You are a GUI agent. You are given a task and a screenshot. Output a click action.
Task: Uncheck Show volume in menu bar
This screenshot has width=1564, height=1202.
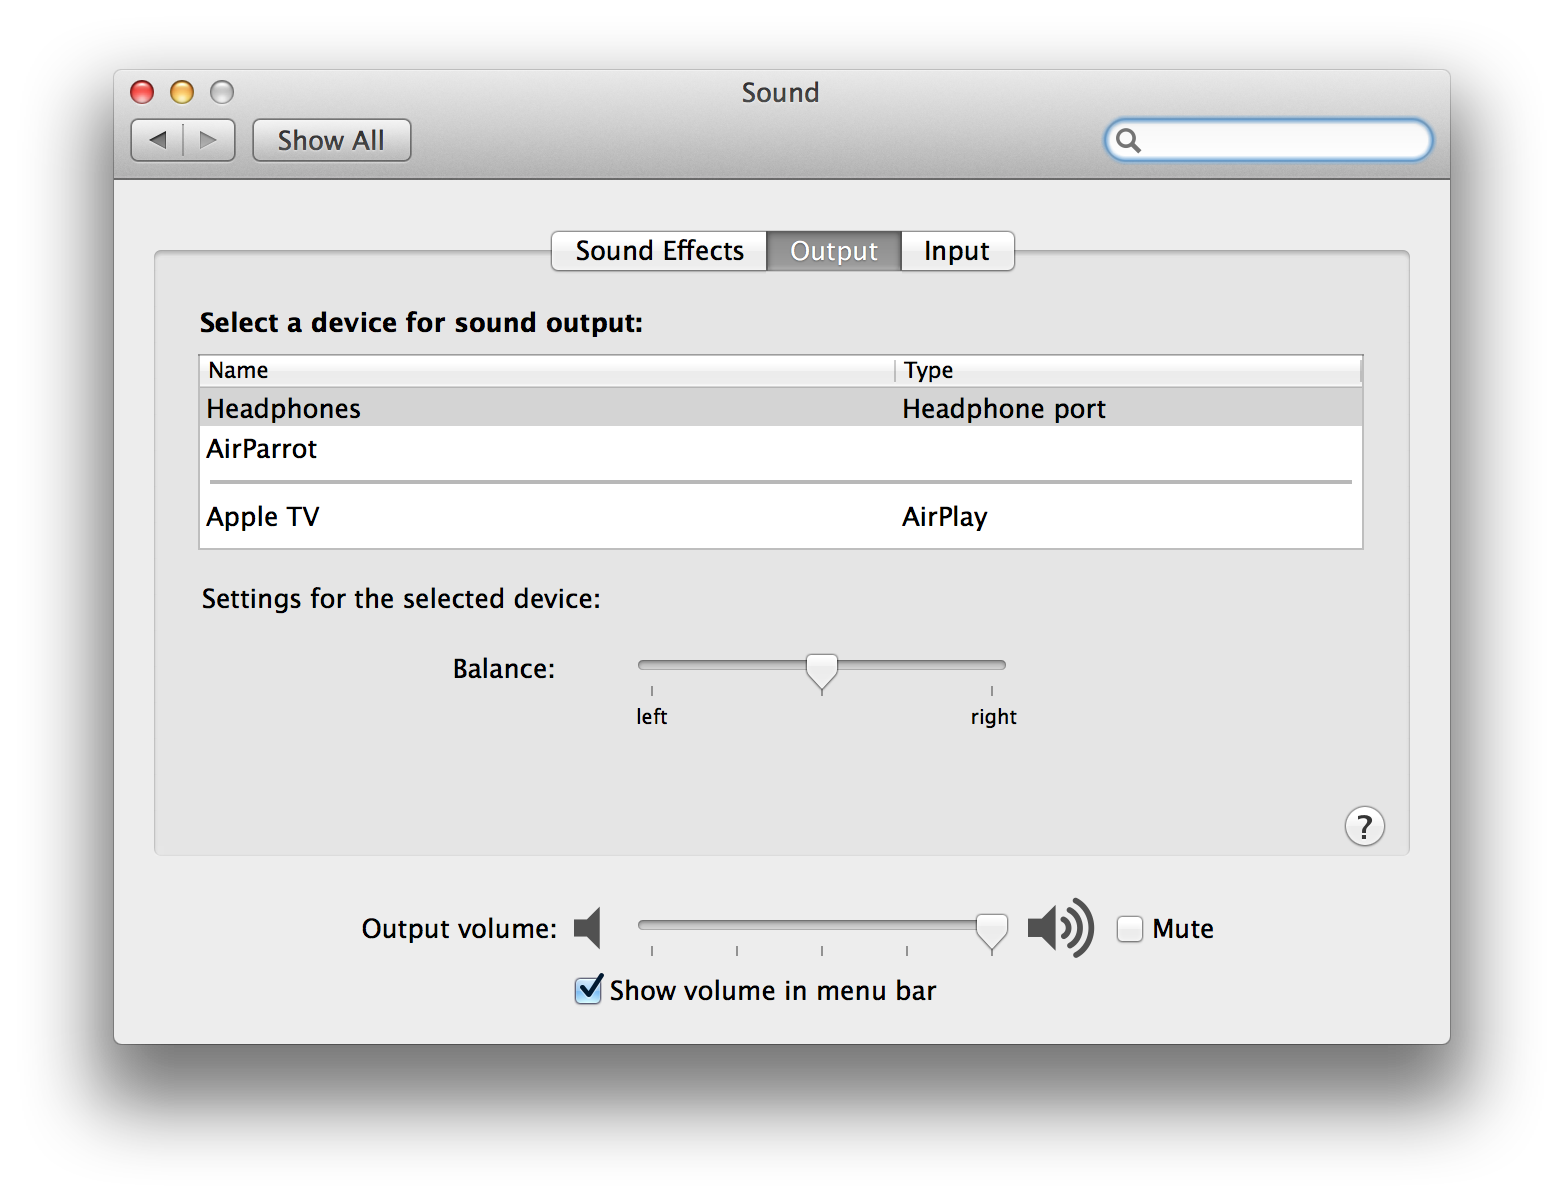589,990
